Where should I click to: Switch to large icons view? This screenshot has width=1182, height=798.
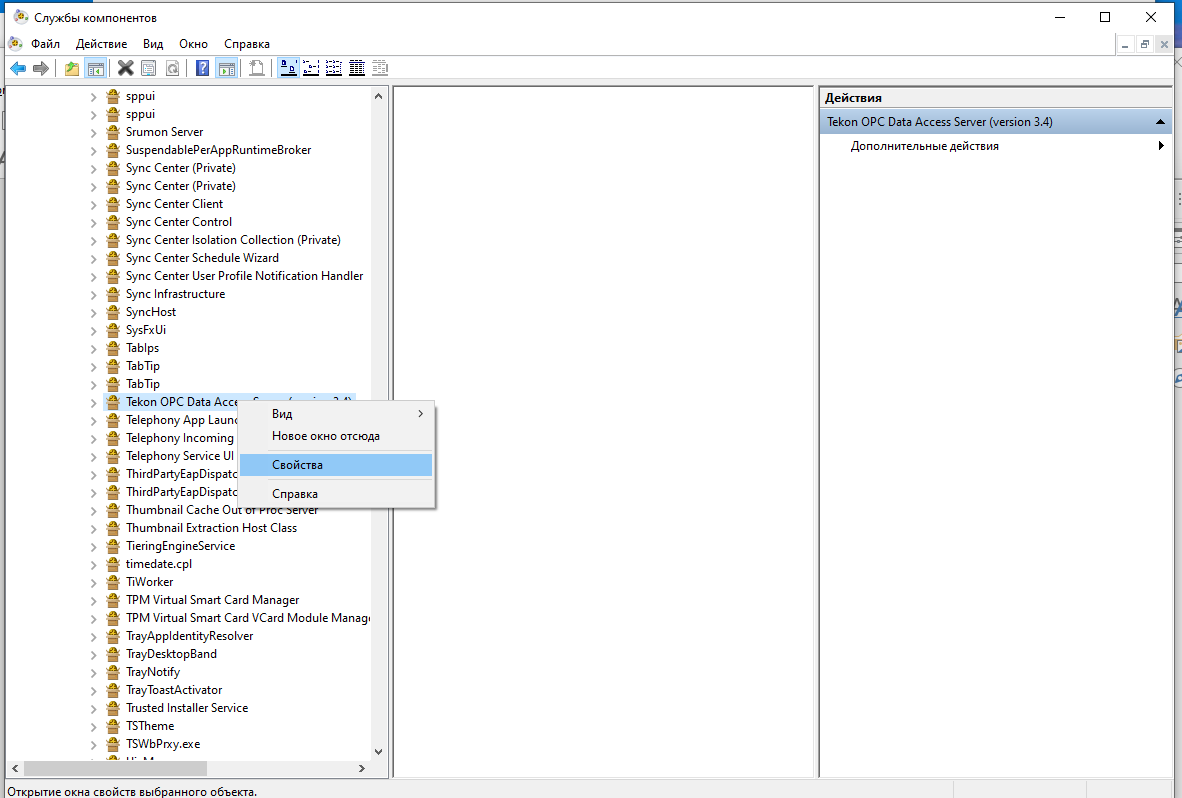click(x=288, y=68)
